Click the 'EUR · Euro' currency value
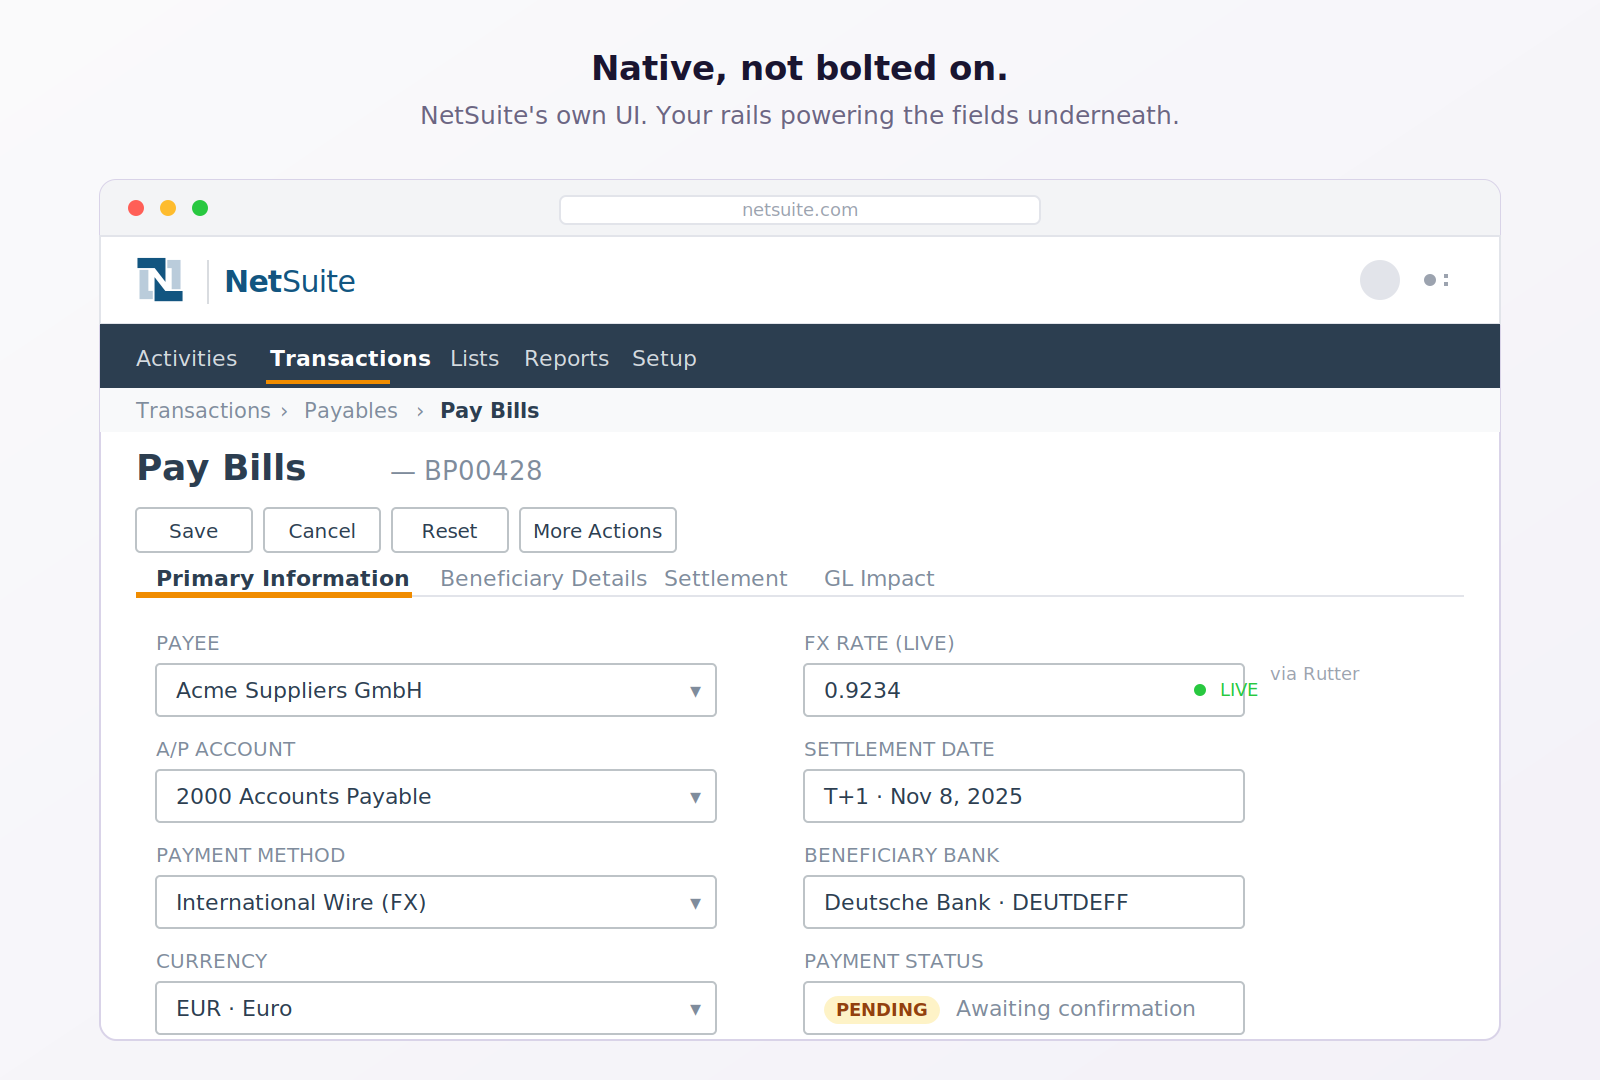This screenshot has width=1600, height=1080. [x=234, y=1008]
